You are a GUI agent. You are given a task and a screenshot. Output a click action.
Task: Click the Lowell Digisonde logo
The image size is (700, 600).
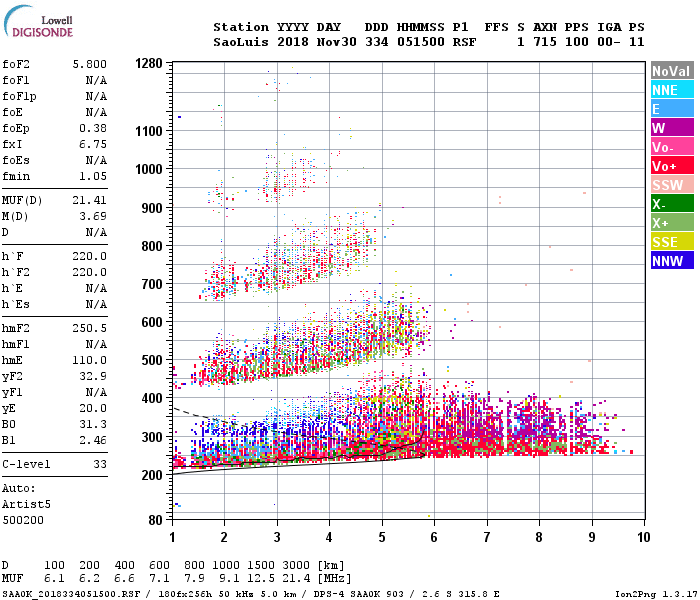click(x=39, y=22)
